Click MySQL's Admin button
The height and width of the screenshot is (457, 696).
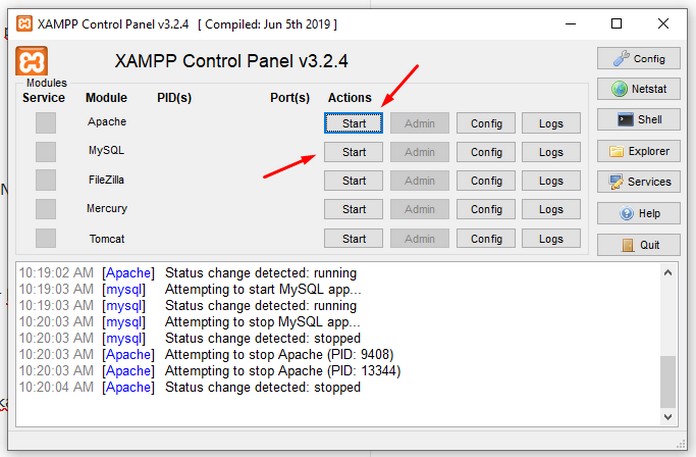pos(419,152)
